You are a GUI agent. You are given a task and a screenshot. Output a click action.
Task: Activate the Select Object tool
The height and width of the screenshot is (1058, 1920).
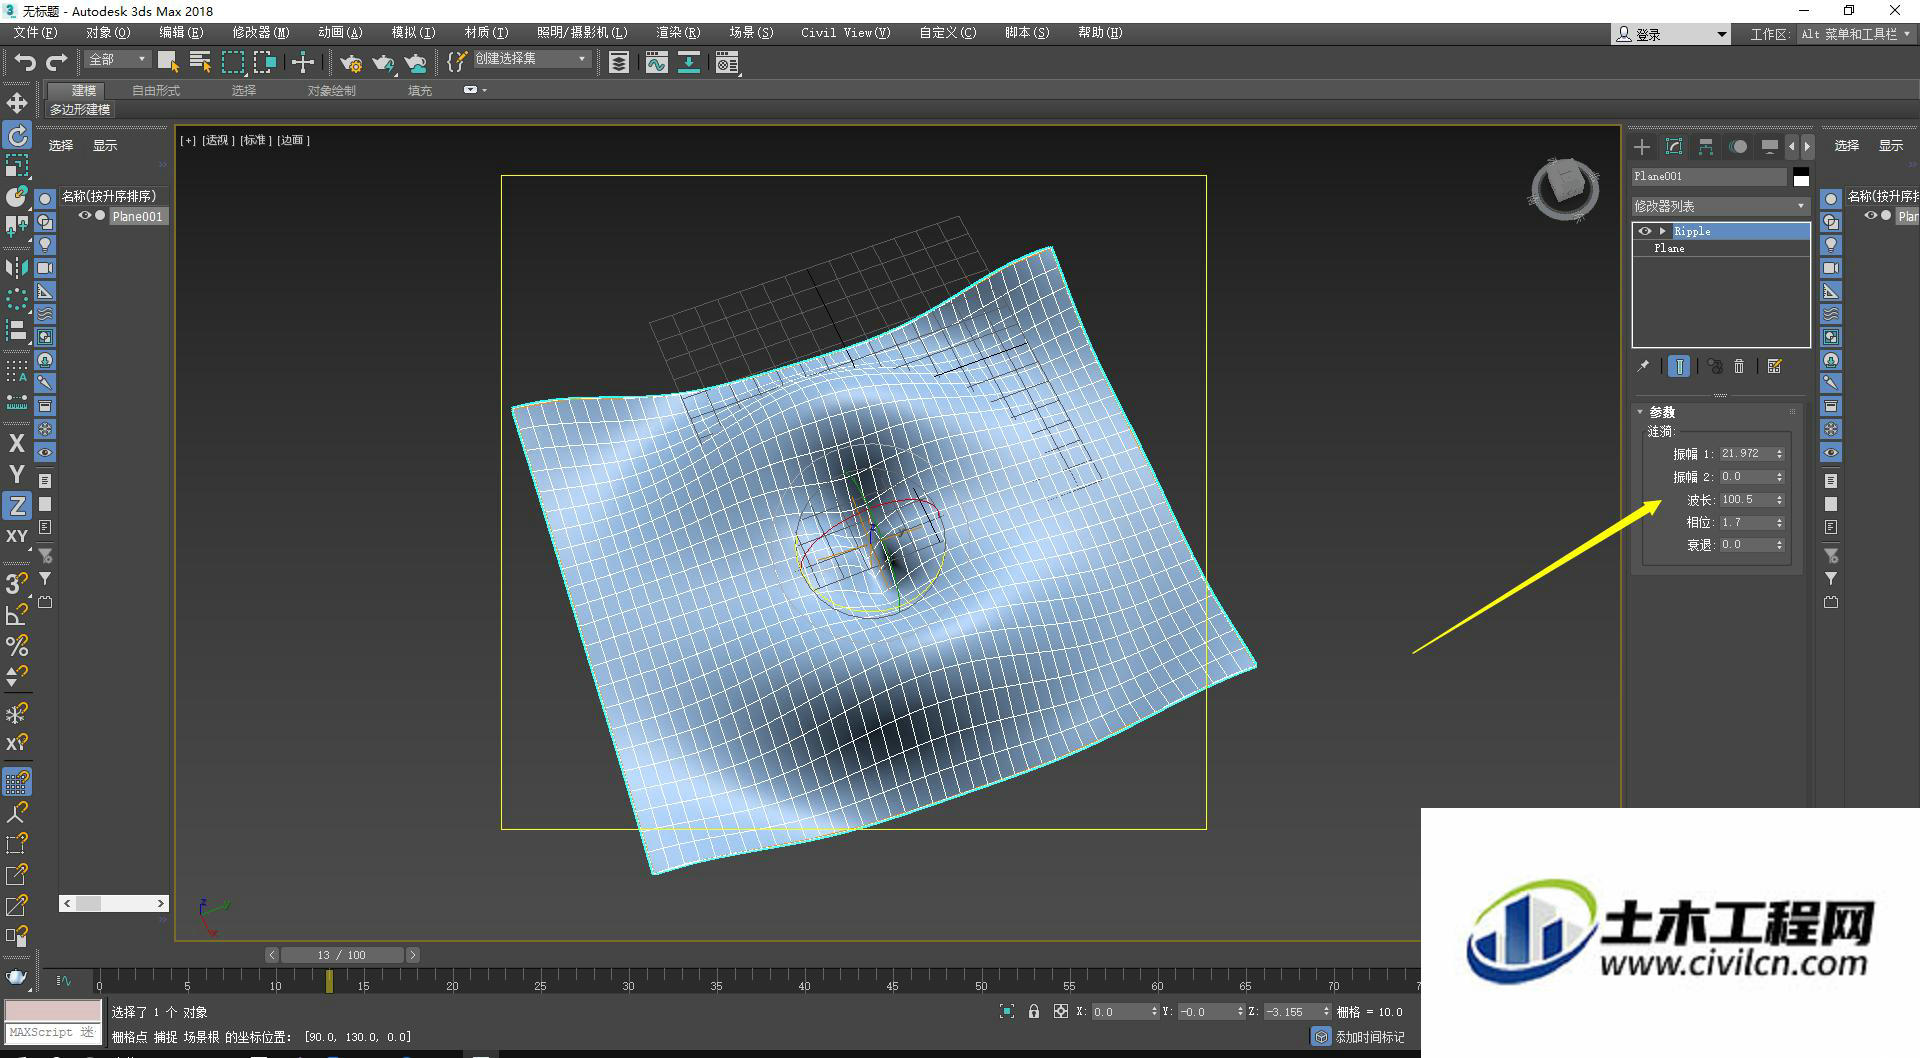click(168, 62)
